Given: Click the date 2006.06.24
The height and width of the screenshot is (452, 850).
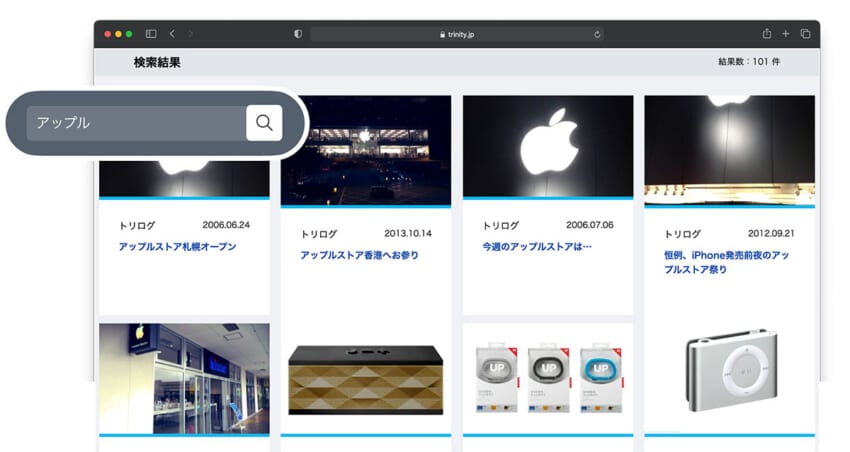Looking at the screenshot, I should point(226,225).
